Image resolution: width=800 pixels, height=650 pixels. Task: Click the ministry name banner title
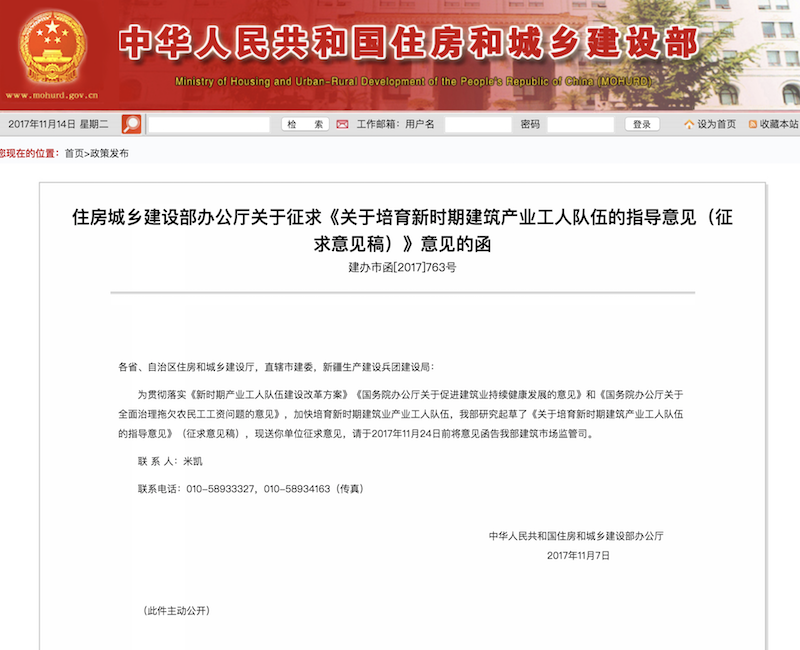pos(409,43)
